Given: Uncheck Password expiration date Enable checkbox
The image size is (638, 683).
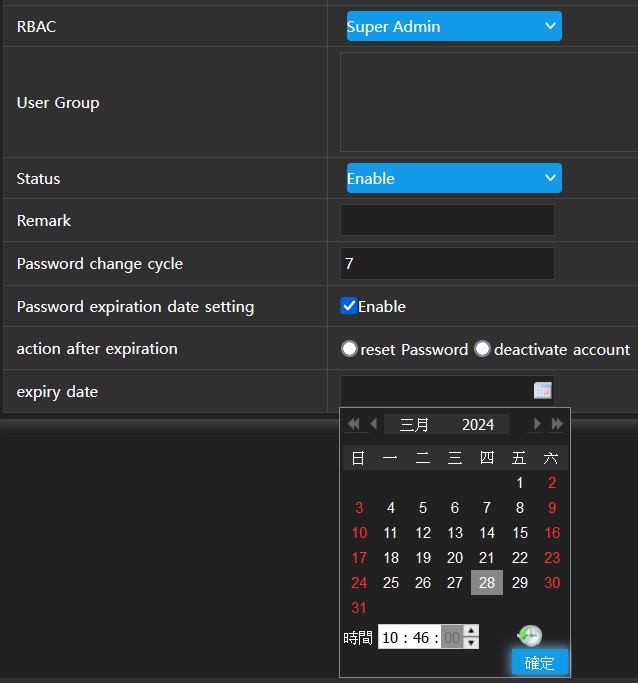Looking at the screenshot, I should (x=349, y=306).
